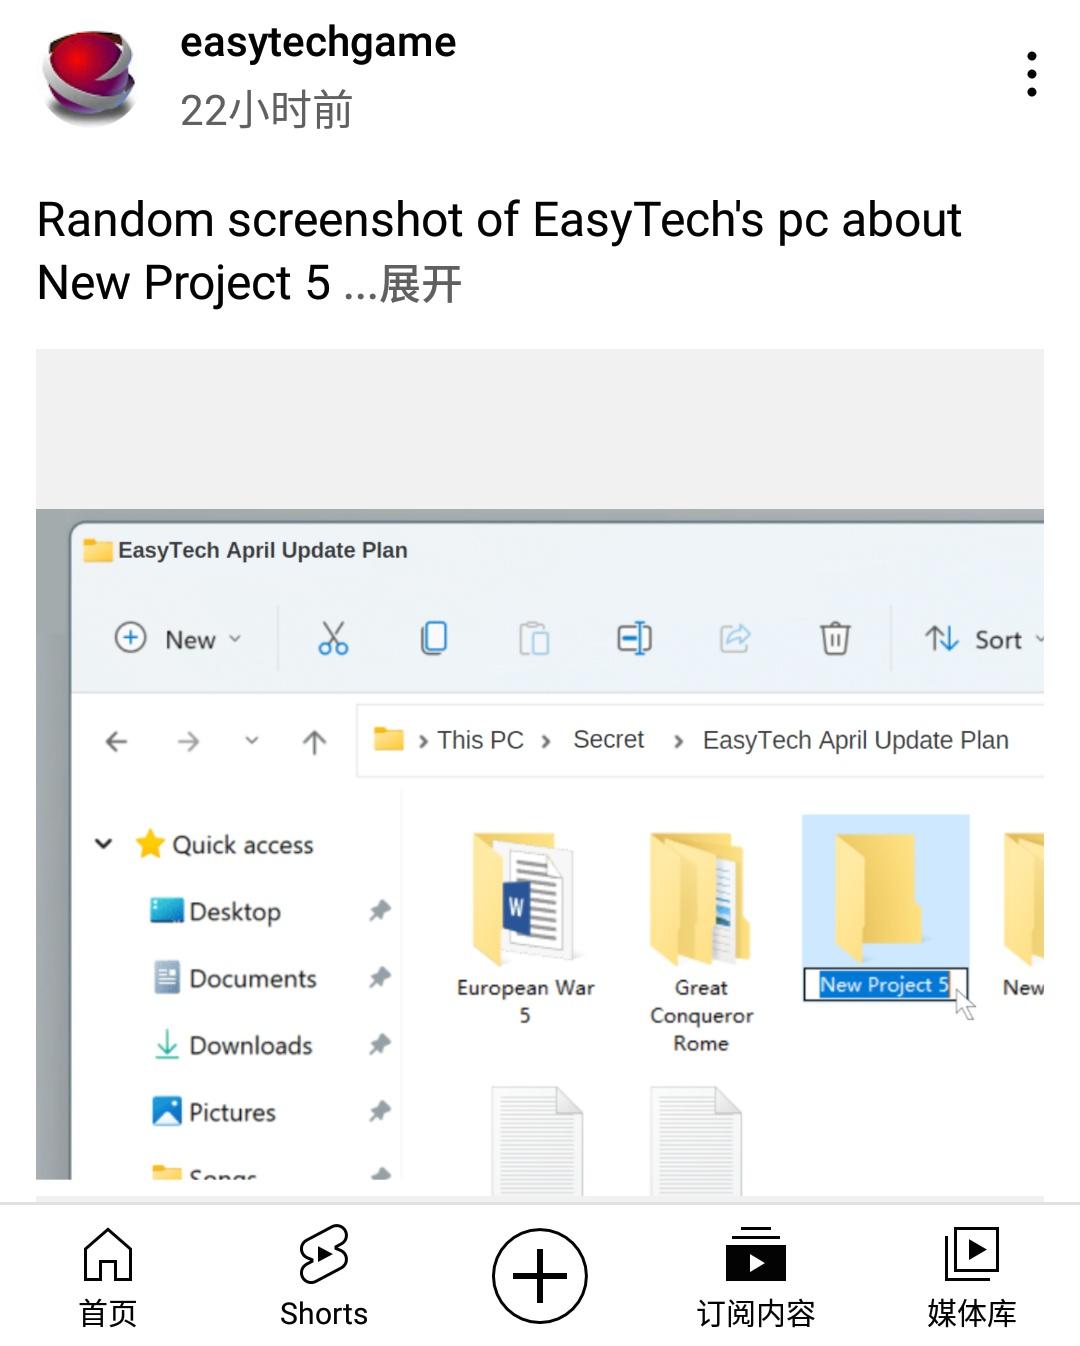
Task: Click the New Project 5 name field
Action: [x=885, y=985]
